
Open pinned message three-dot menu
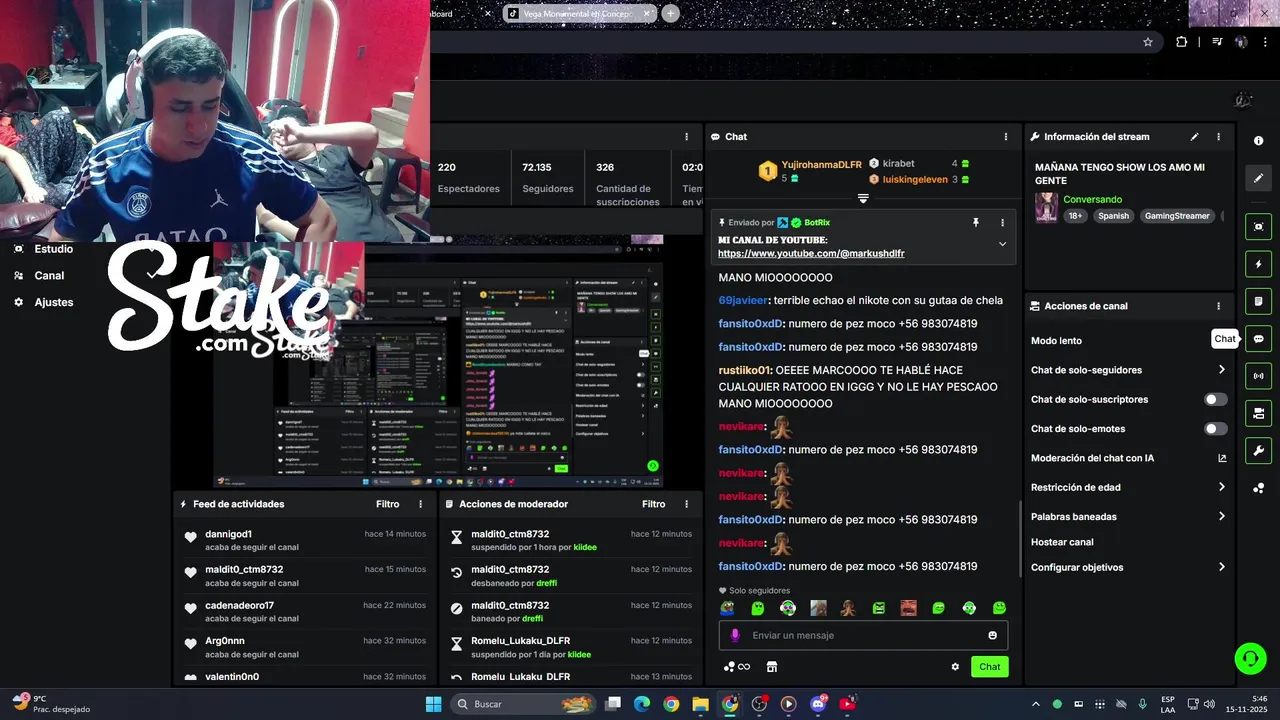(x=1002, y=222)
